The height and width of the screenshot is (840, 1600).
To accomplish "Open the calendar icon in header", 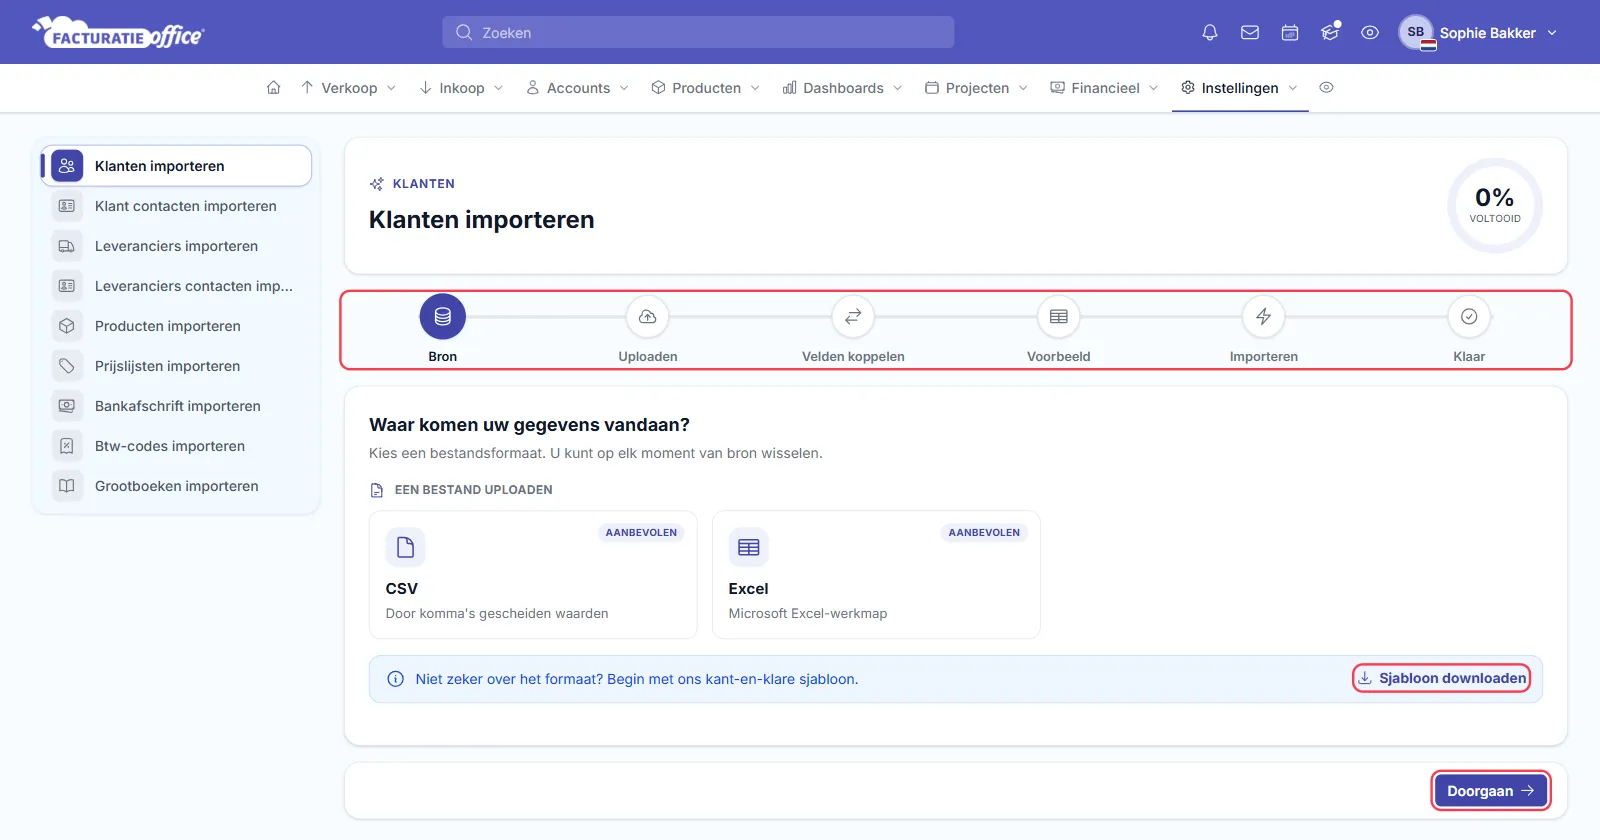I will click(1290, 32).
